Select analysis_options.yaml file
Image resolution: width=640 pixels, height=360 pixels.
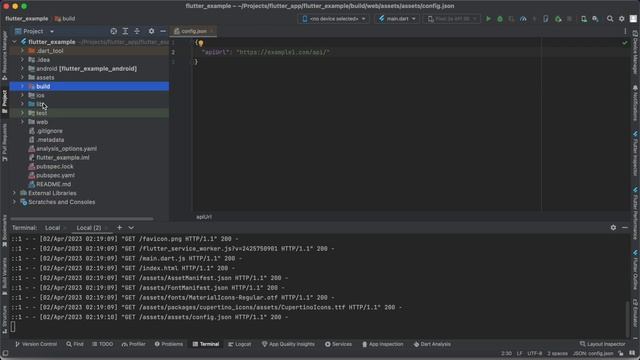click(x=66, y=149)
